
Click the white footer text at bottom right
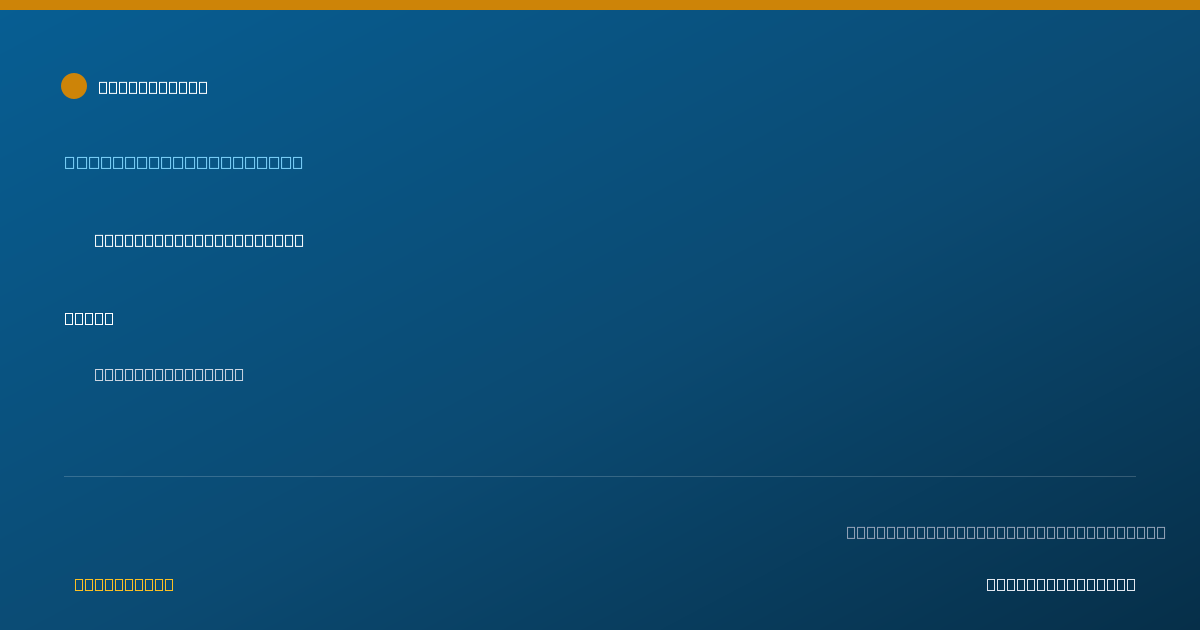(x=1061, y=584)
